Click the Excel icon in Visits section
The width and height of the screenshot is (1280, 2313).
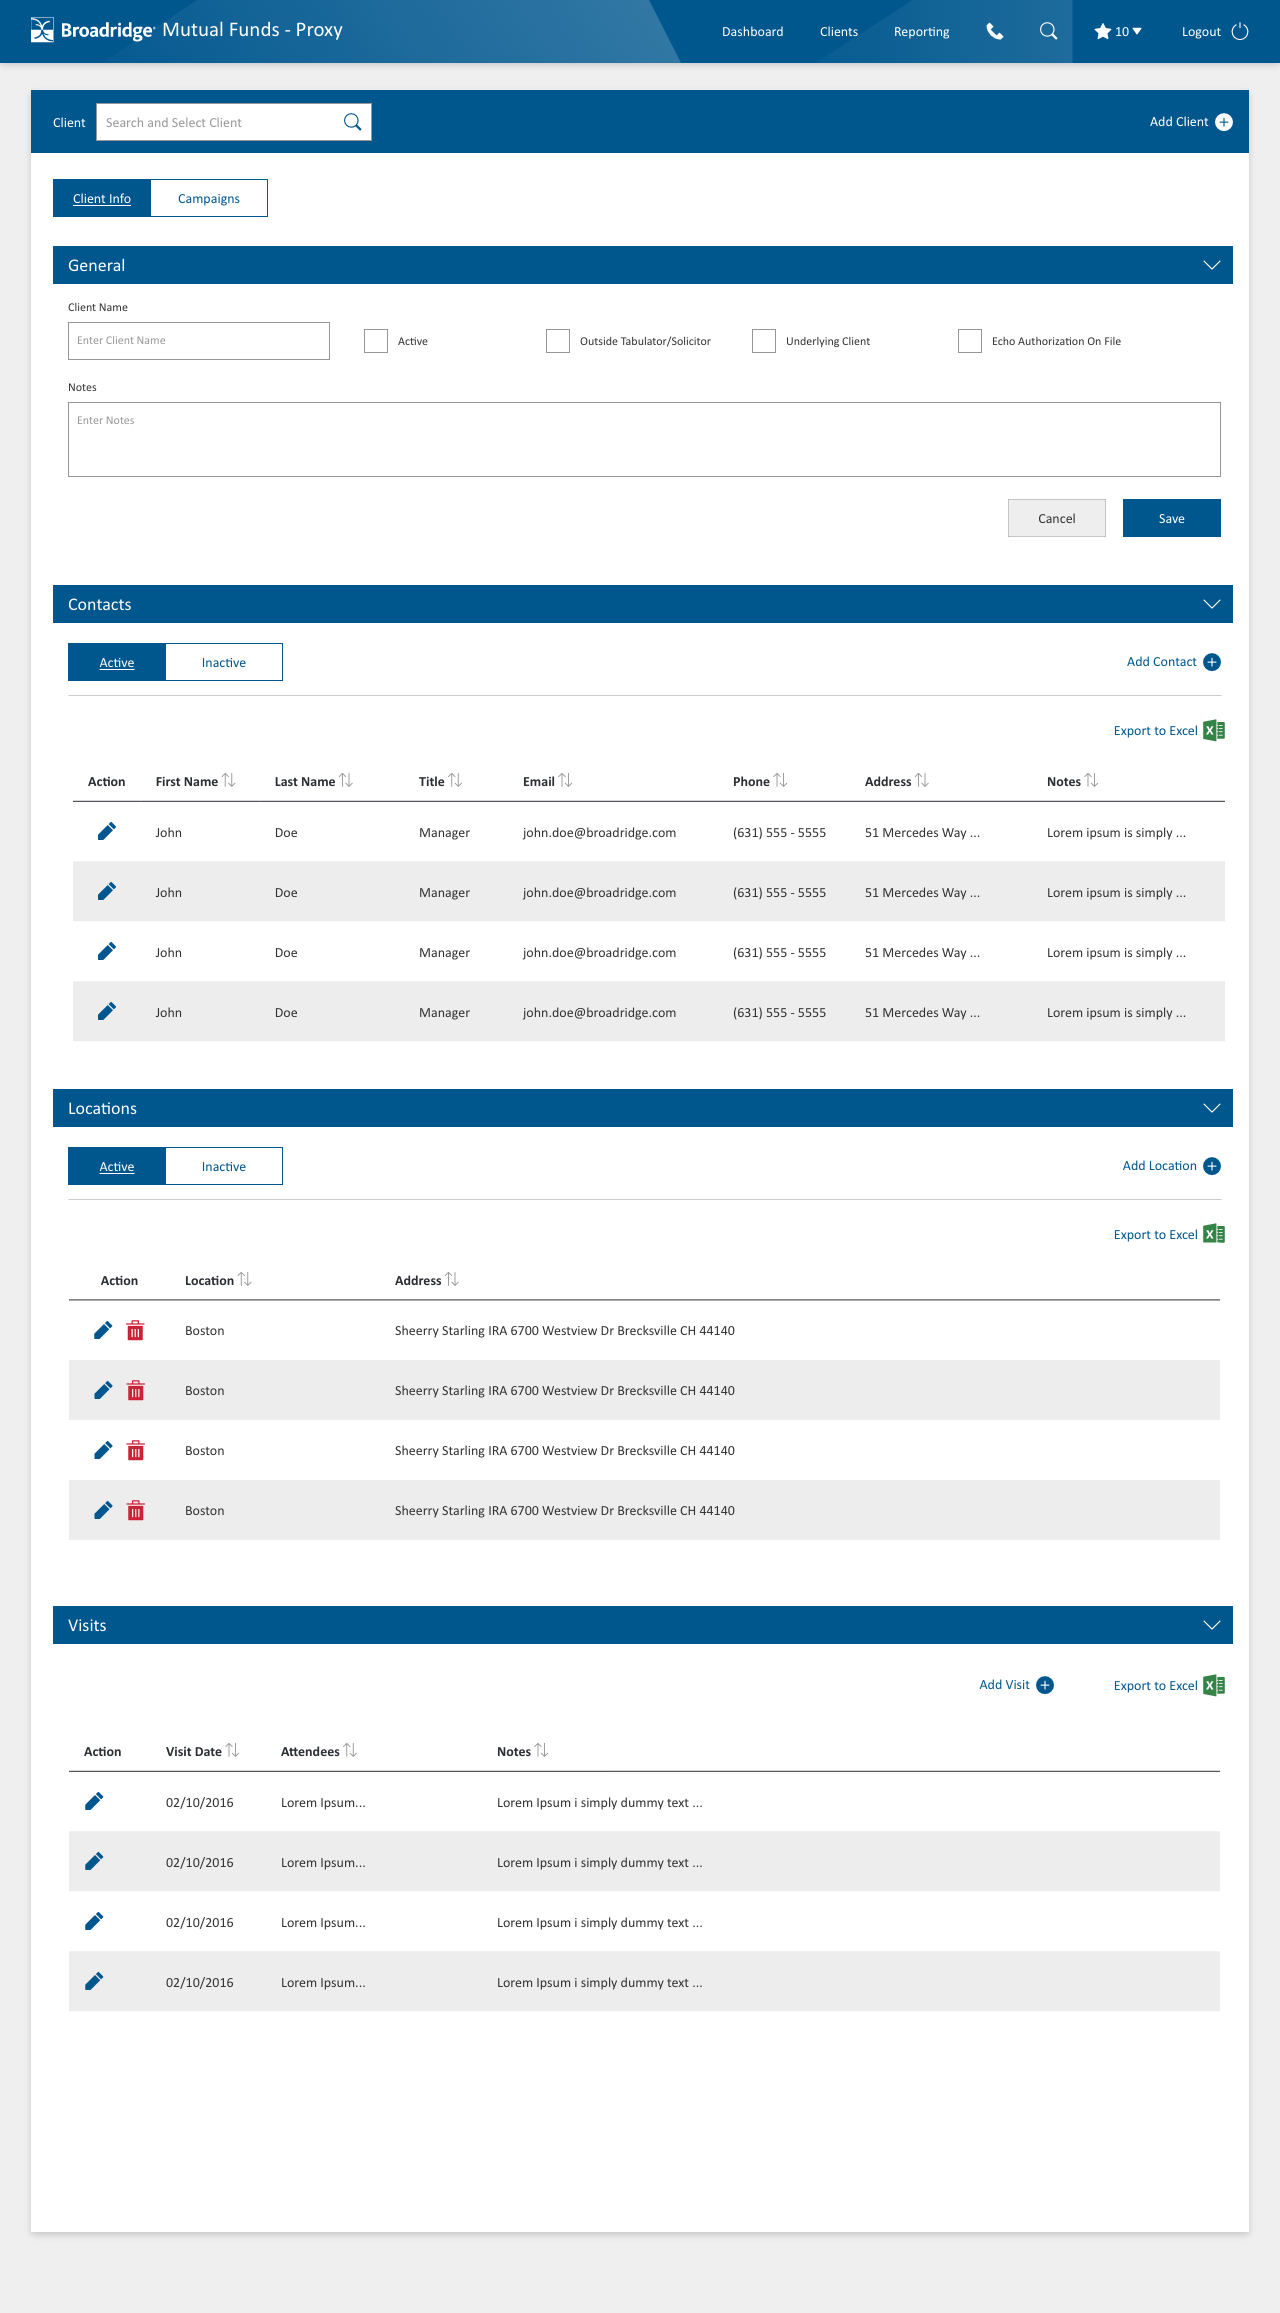1214,1686
